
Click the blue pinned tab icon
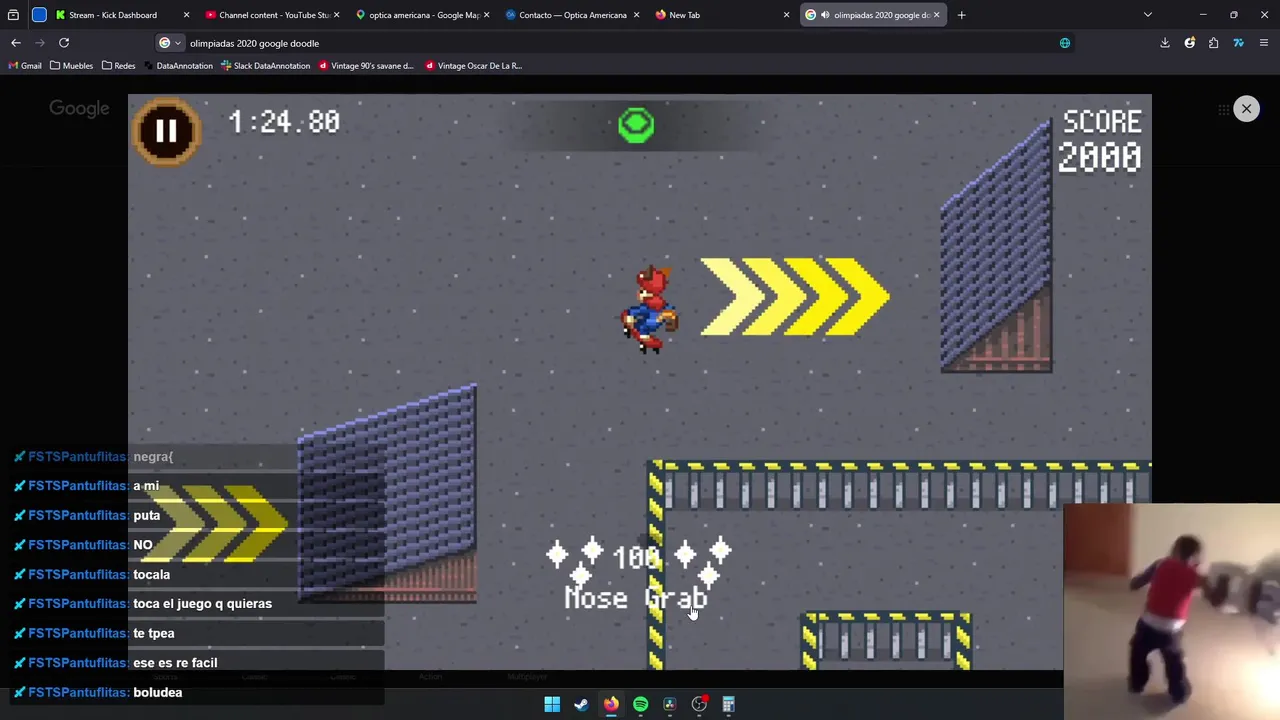(x=39, y=15)
